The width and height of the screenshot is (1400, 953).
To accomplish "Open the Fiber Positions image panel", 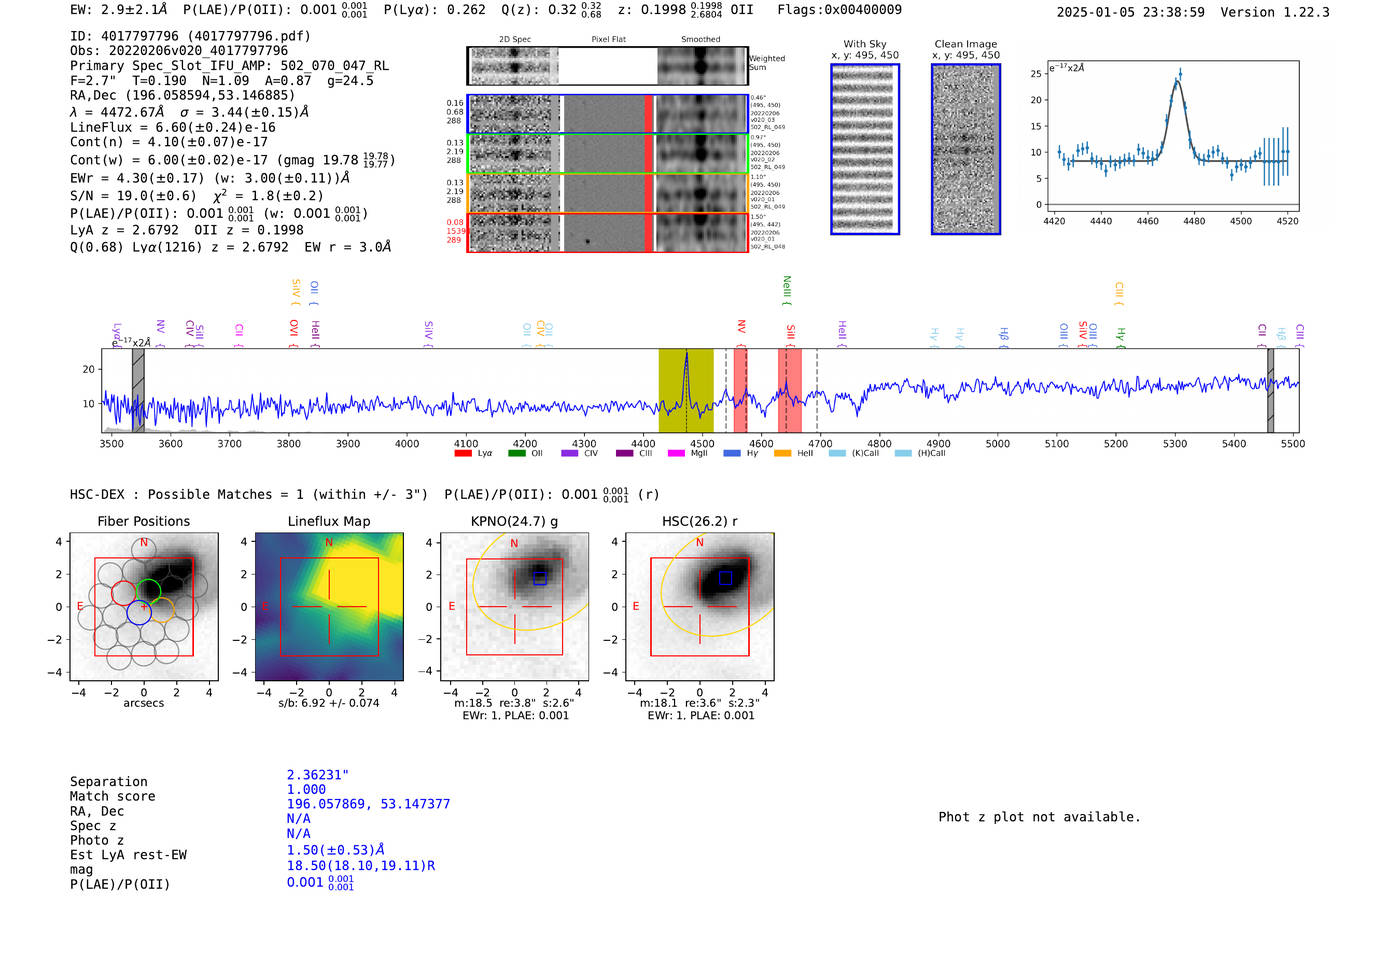I will (x=144, y=606).
